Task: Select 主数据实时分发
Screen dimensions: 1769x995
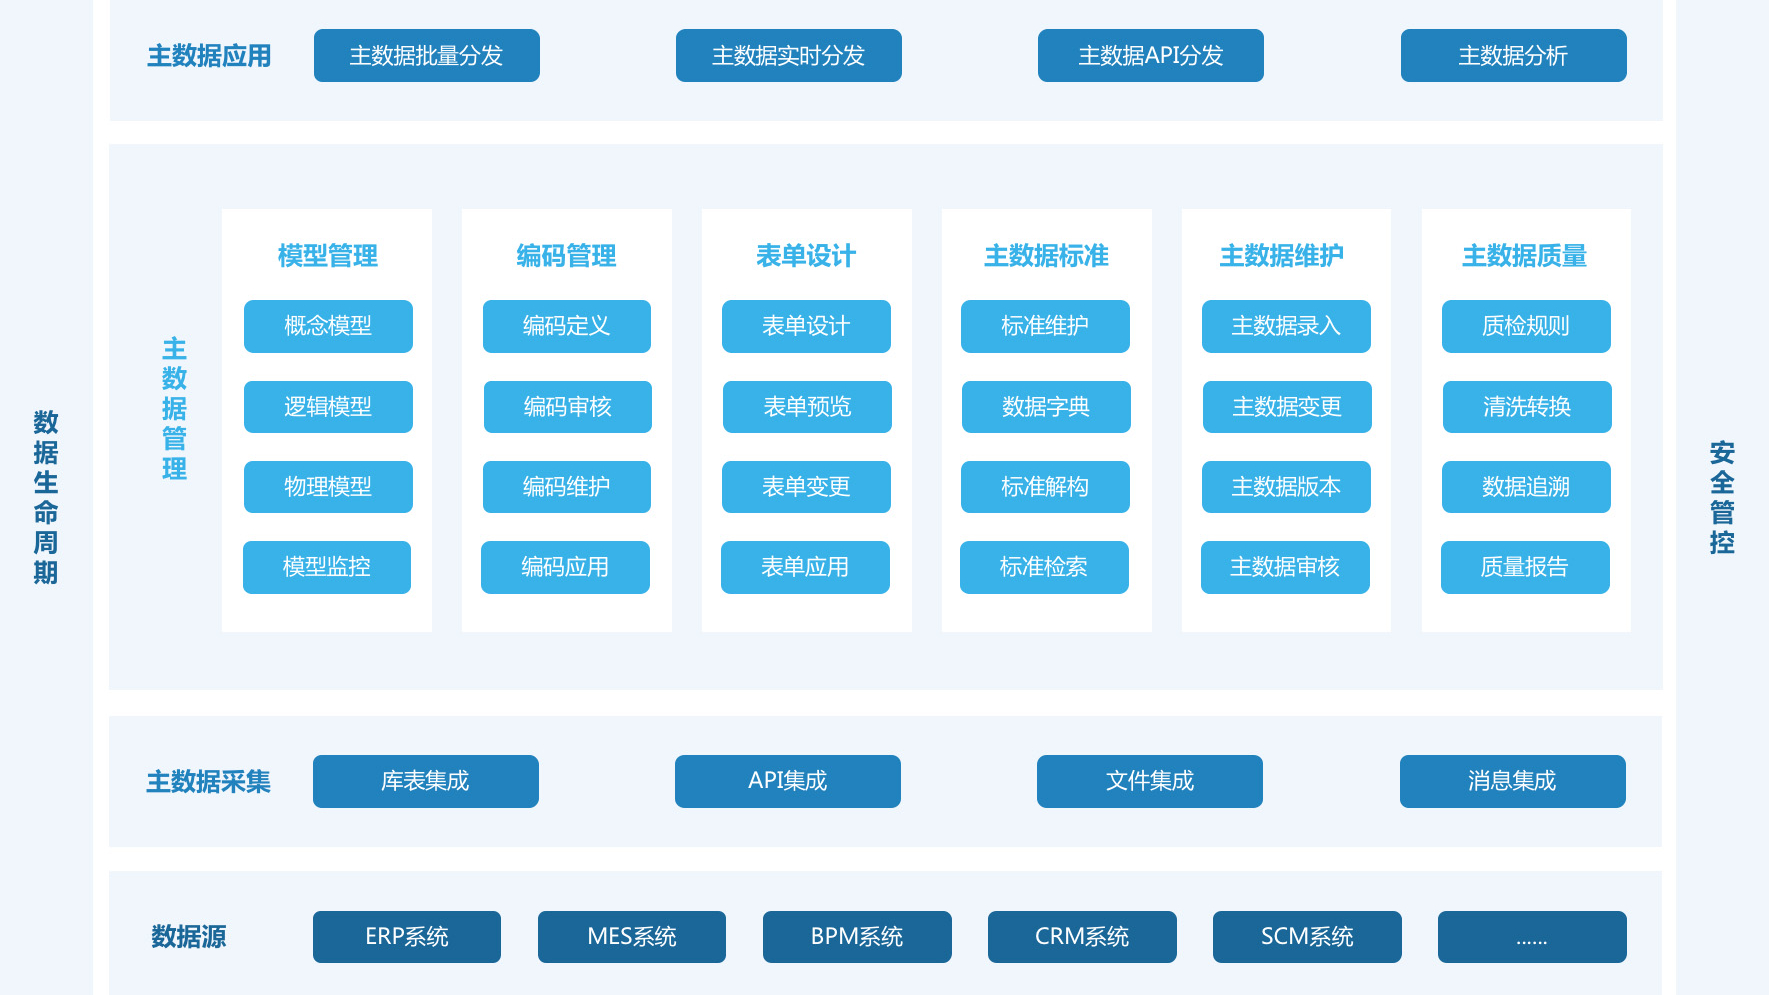Action: (788, 56)
